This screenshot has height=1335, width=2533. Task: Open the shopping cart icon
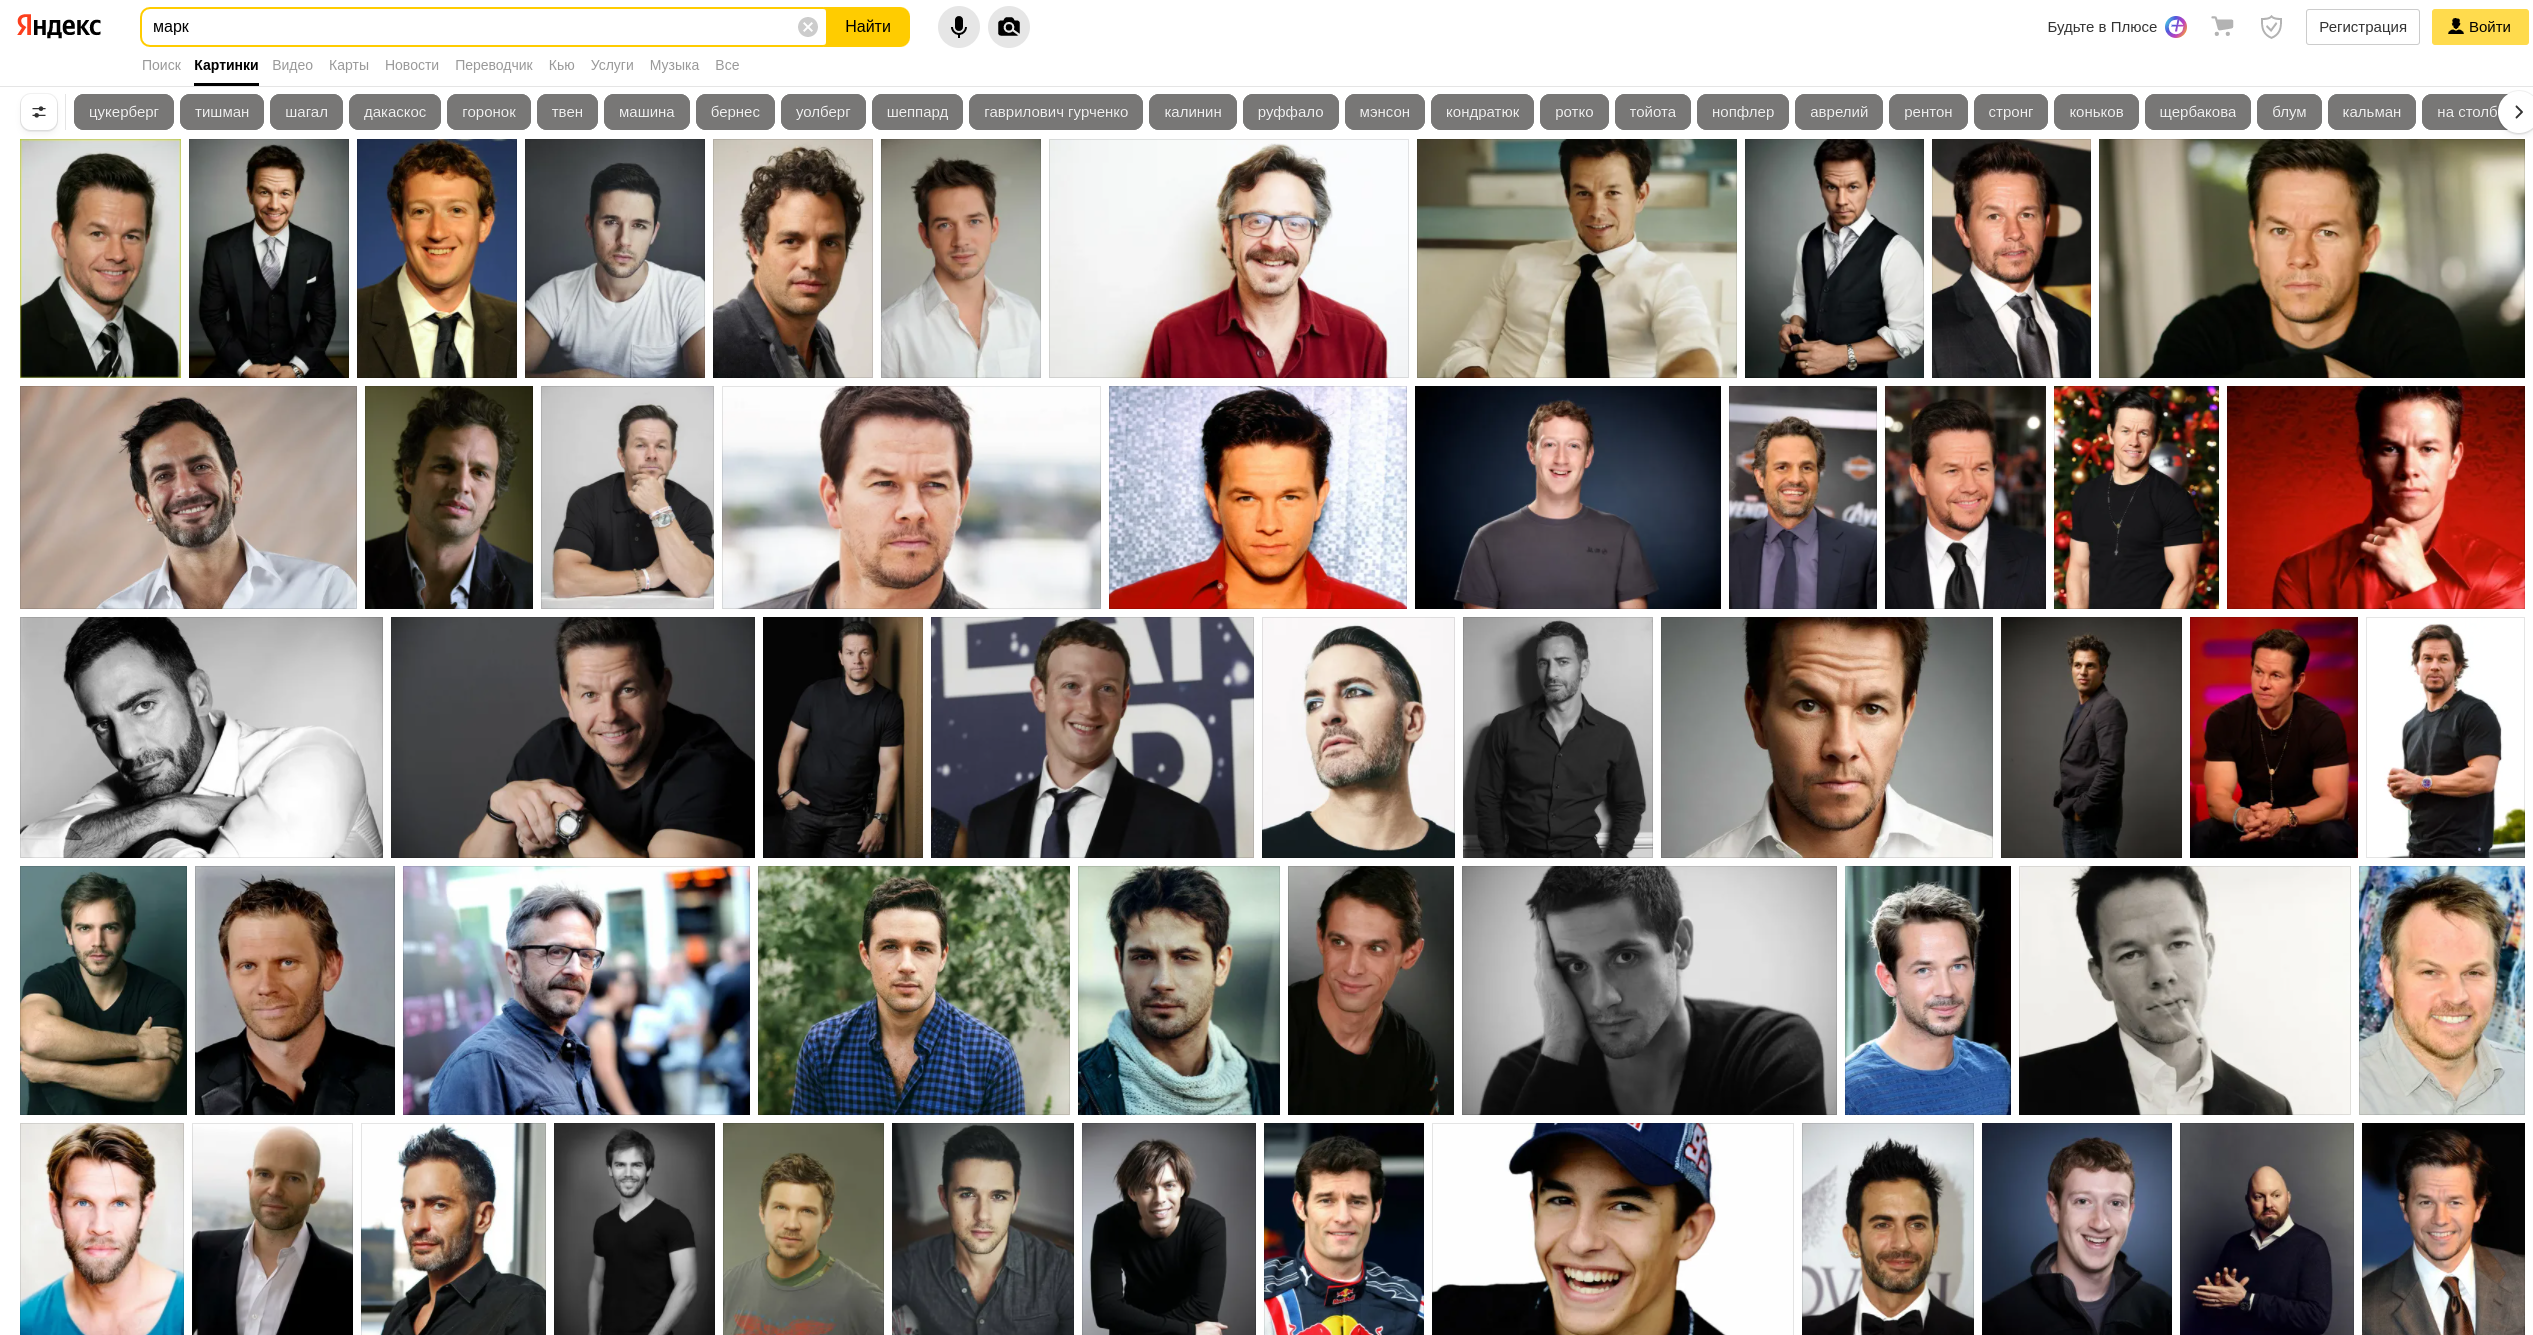click(x=2222, y=27)
